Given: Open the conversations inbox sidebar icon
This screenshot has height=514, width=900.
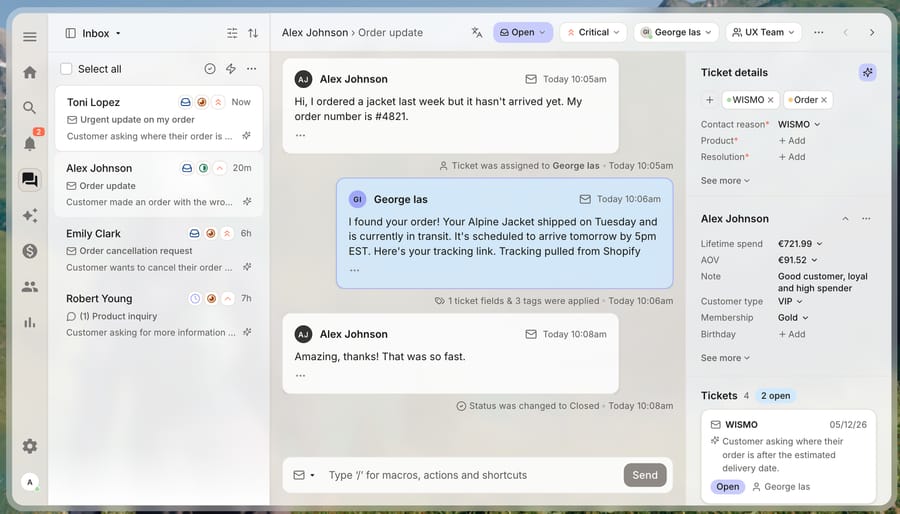Looking at the screenshot, I should point(30,180).
